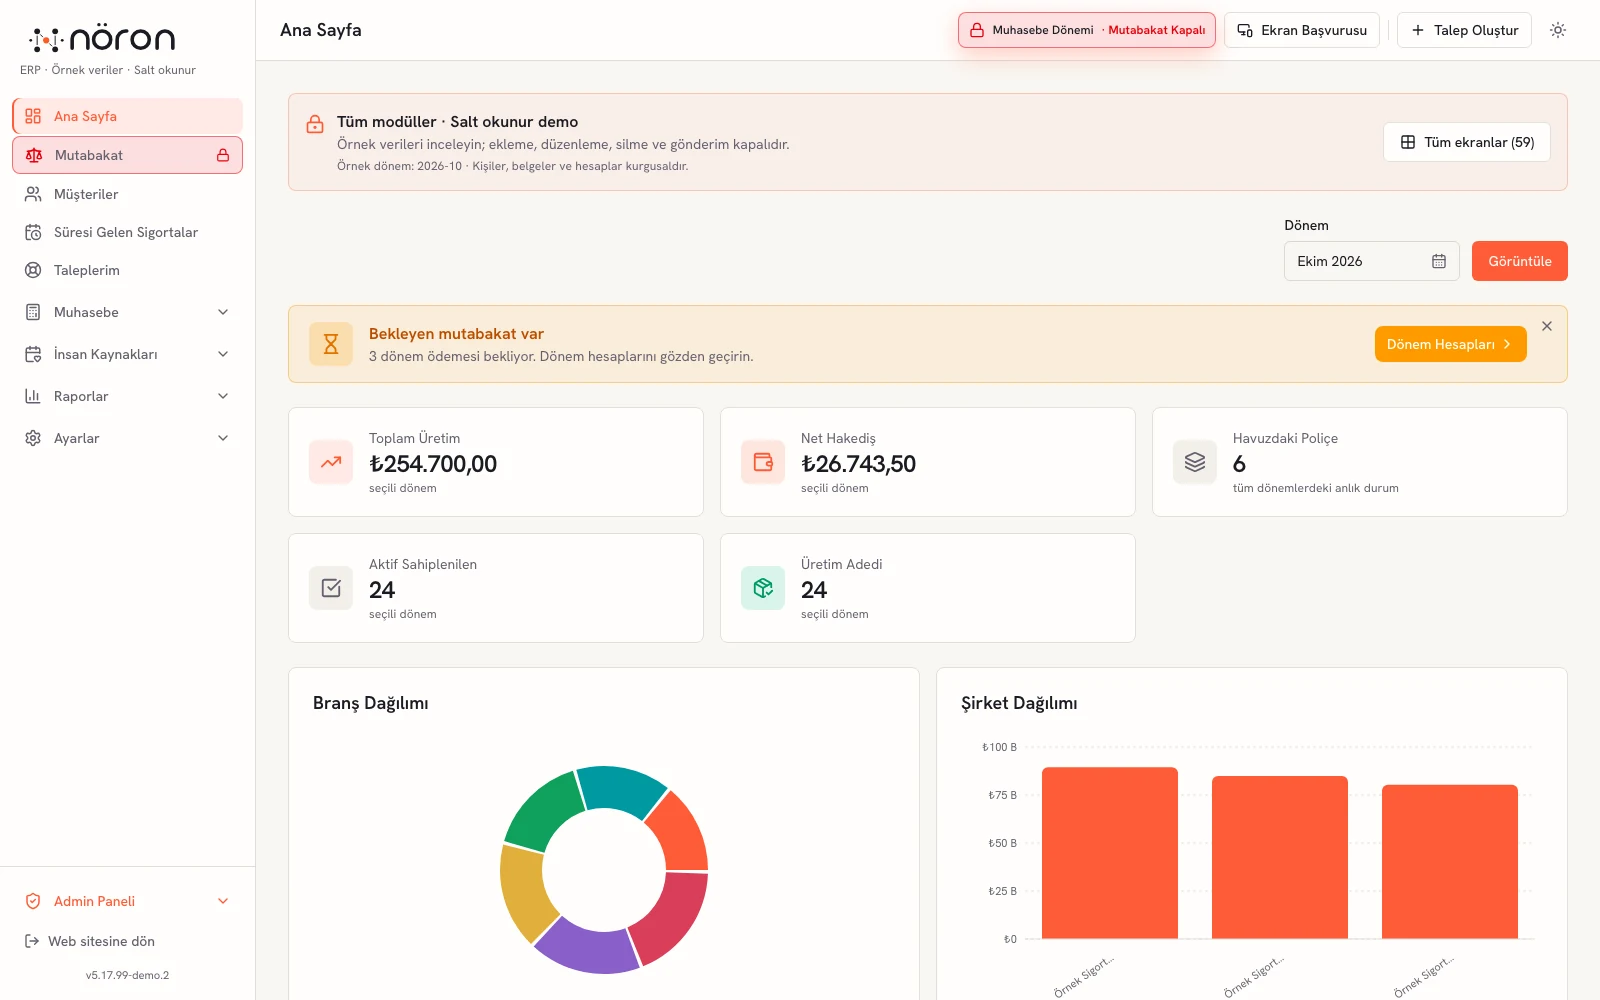This screenshot has height=1000, width=1600.
Task: Click the package icon on Üretim Adedi card
Action: tap(763, 588)
